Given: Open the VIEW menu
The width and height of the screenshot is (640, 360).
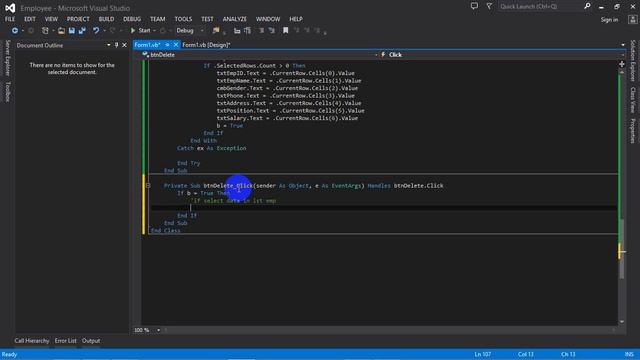Looking at the screenshot, I should (x=51, y=19).
